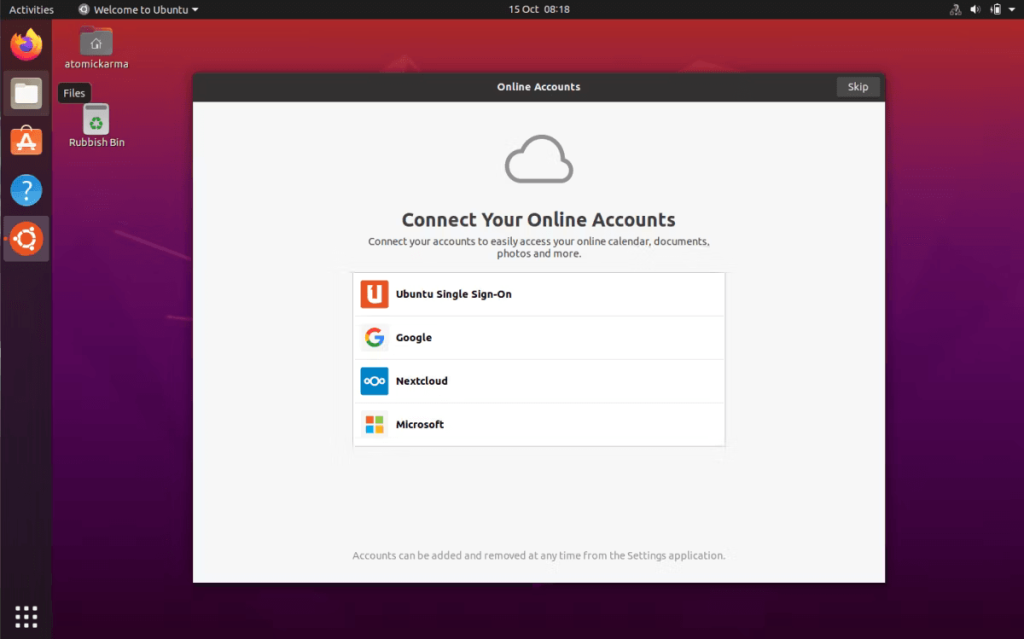
Task: Open the Rubbish Bin on the desktop
Action: click(95, 118)
